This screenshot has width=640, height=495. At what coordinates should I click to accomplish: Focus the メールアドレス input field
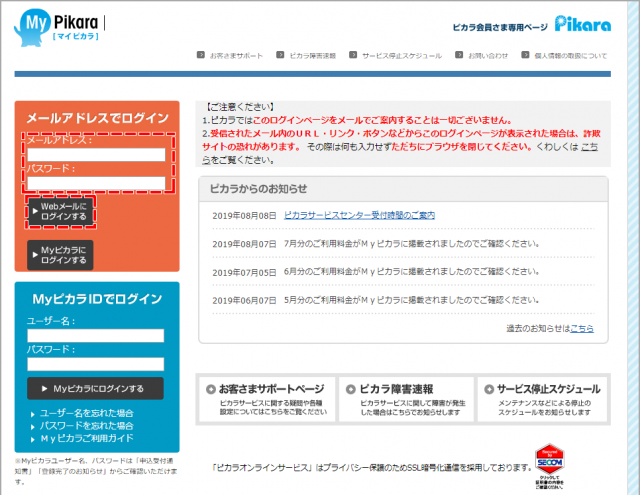pos(96,155)
